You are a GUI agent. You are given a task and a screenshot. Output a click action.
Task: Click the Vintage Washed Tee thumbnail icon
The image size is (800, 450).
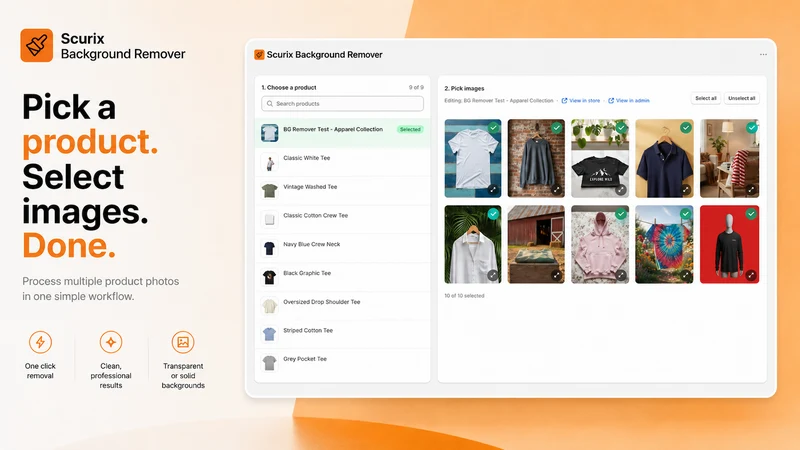(269, 191)
